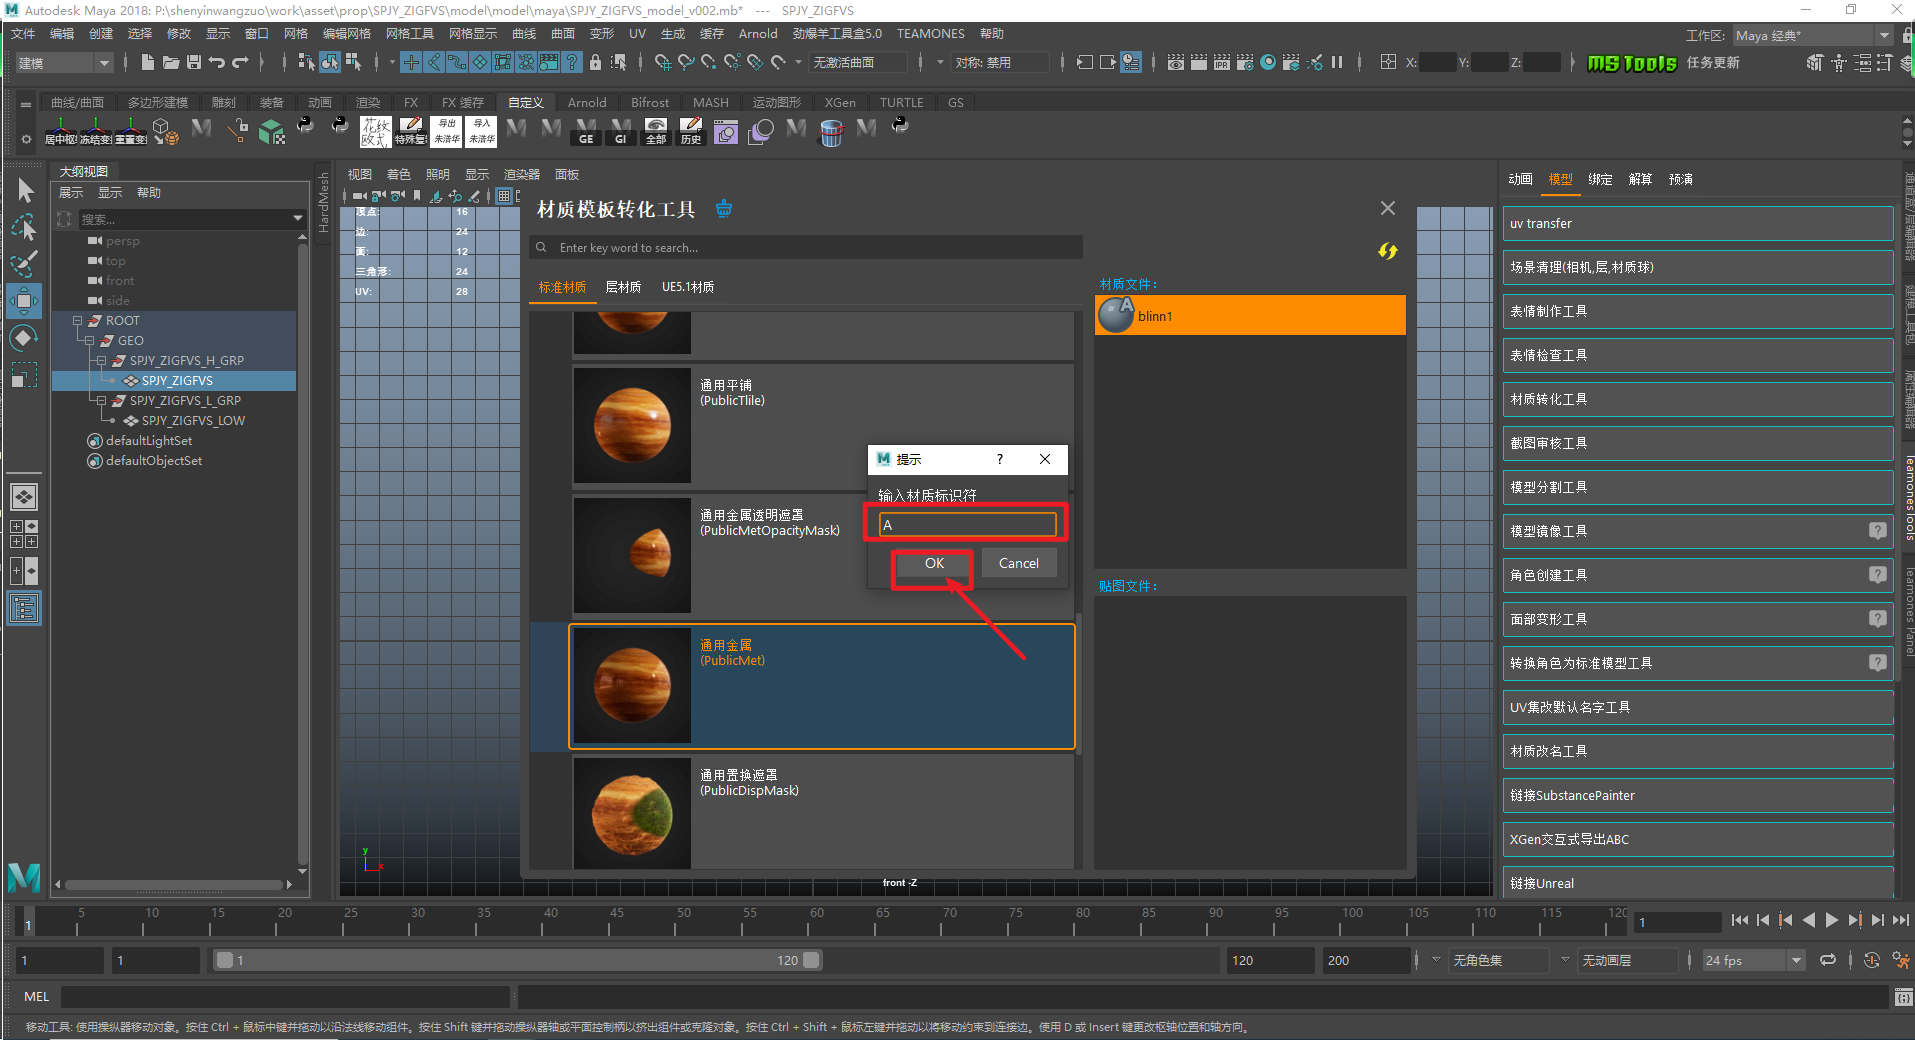The image size is (1915, 1041).
Task: Collapse the ROOT node in outliner
Action: pyautogui.click(x=77, y=321)
